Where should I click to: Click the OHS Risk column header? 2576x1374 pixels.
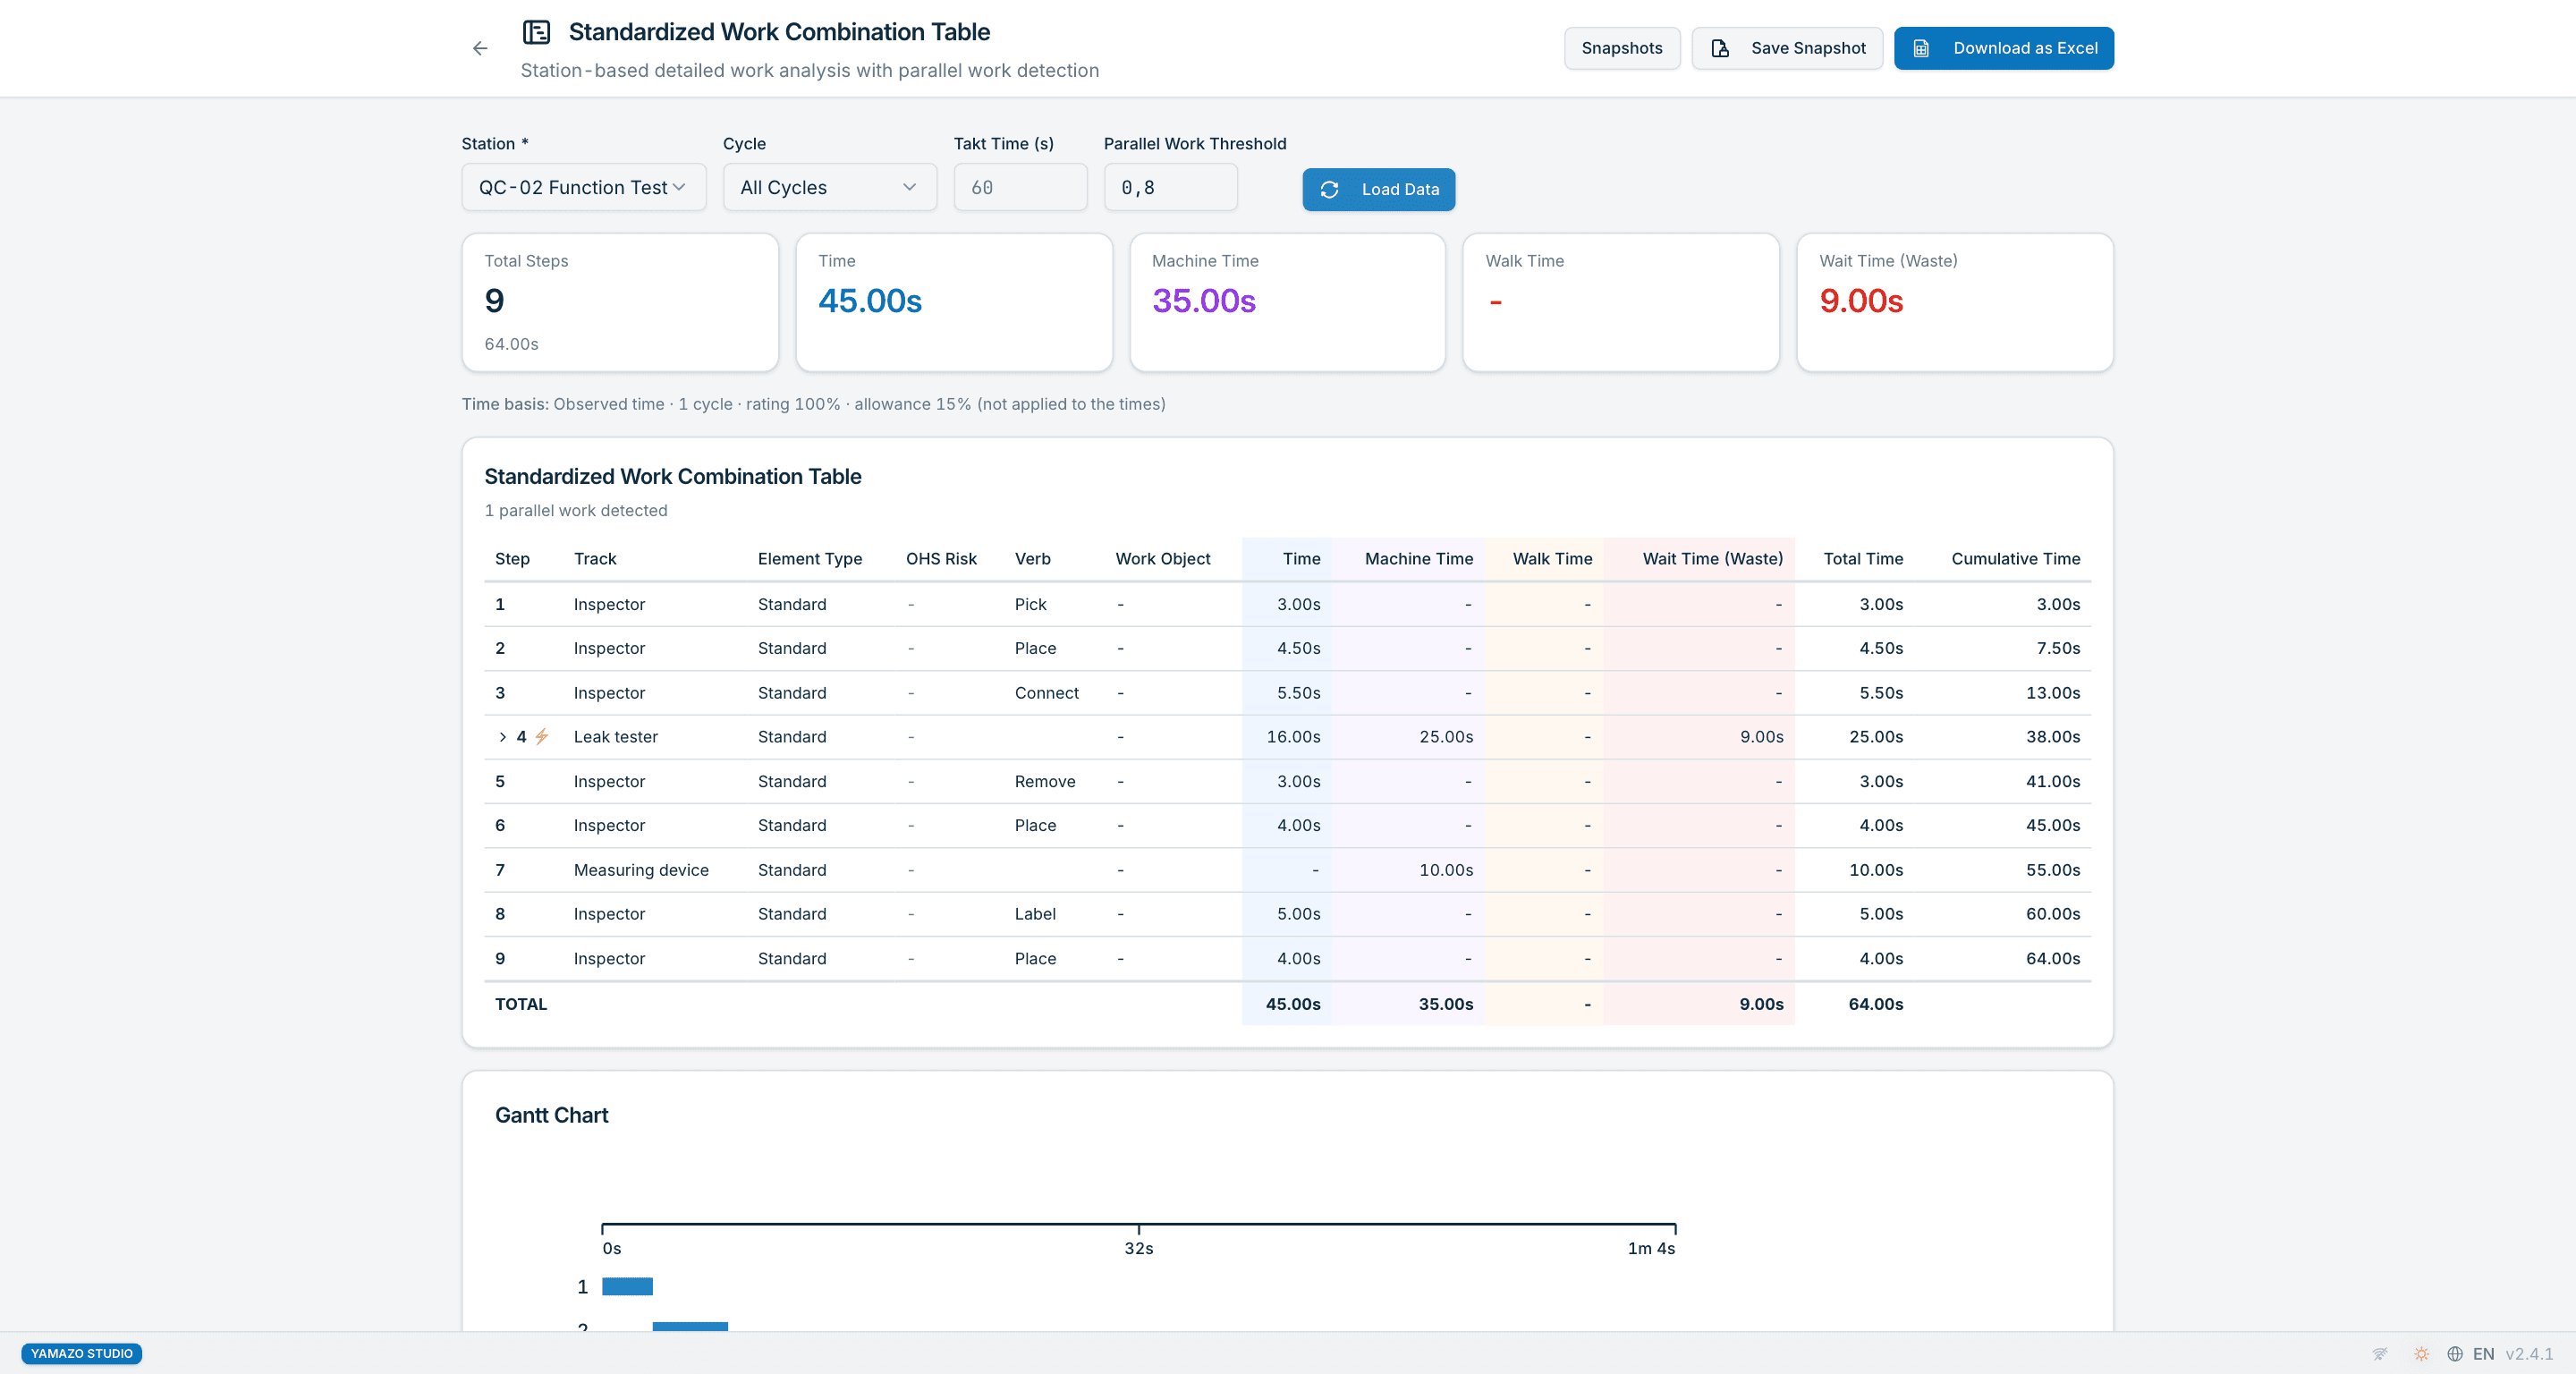click(941, 559)
